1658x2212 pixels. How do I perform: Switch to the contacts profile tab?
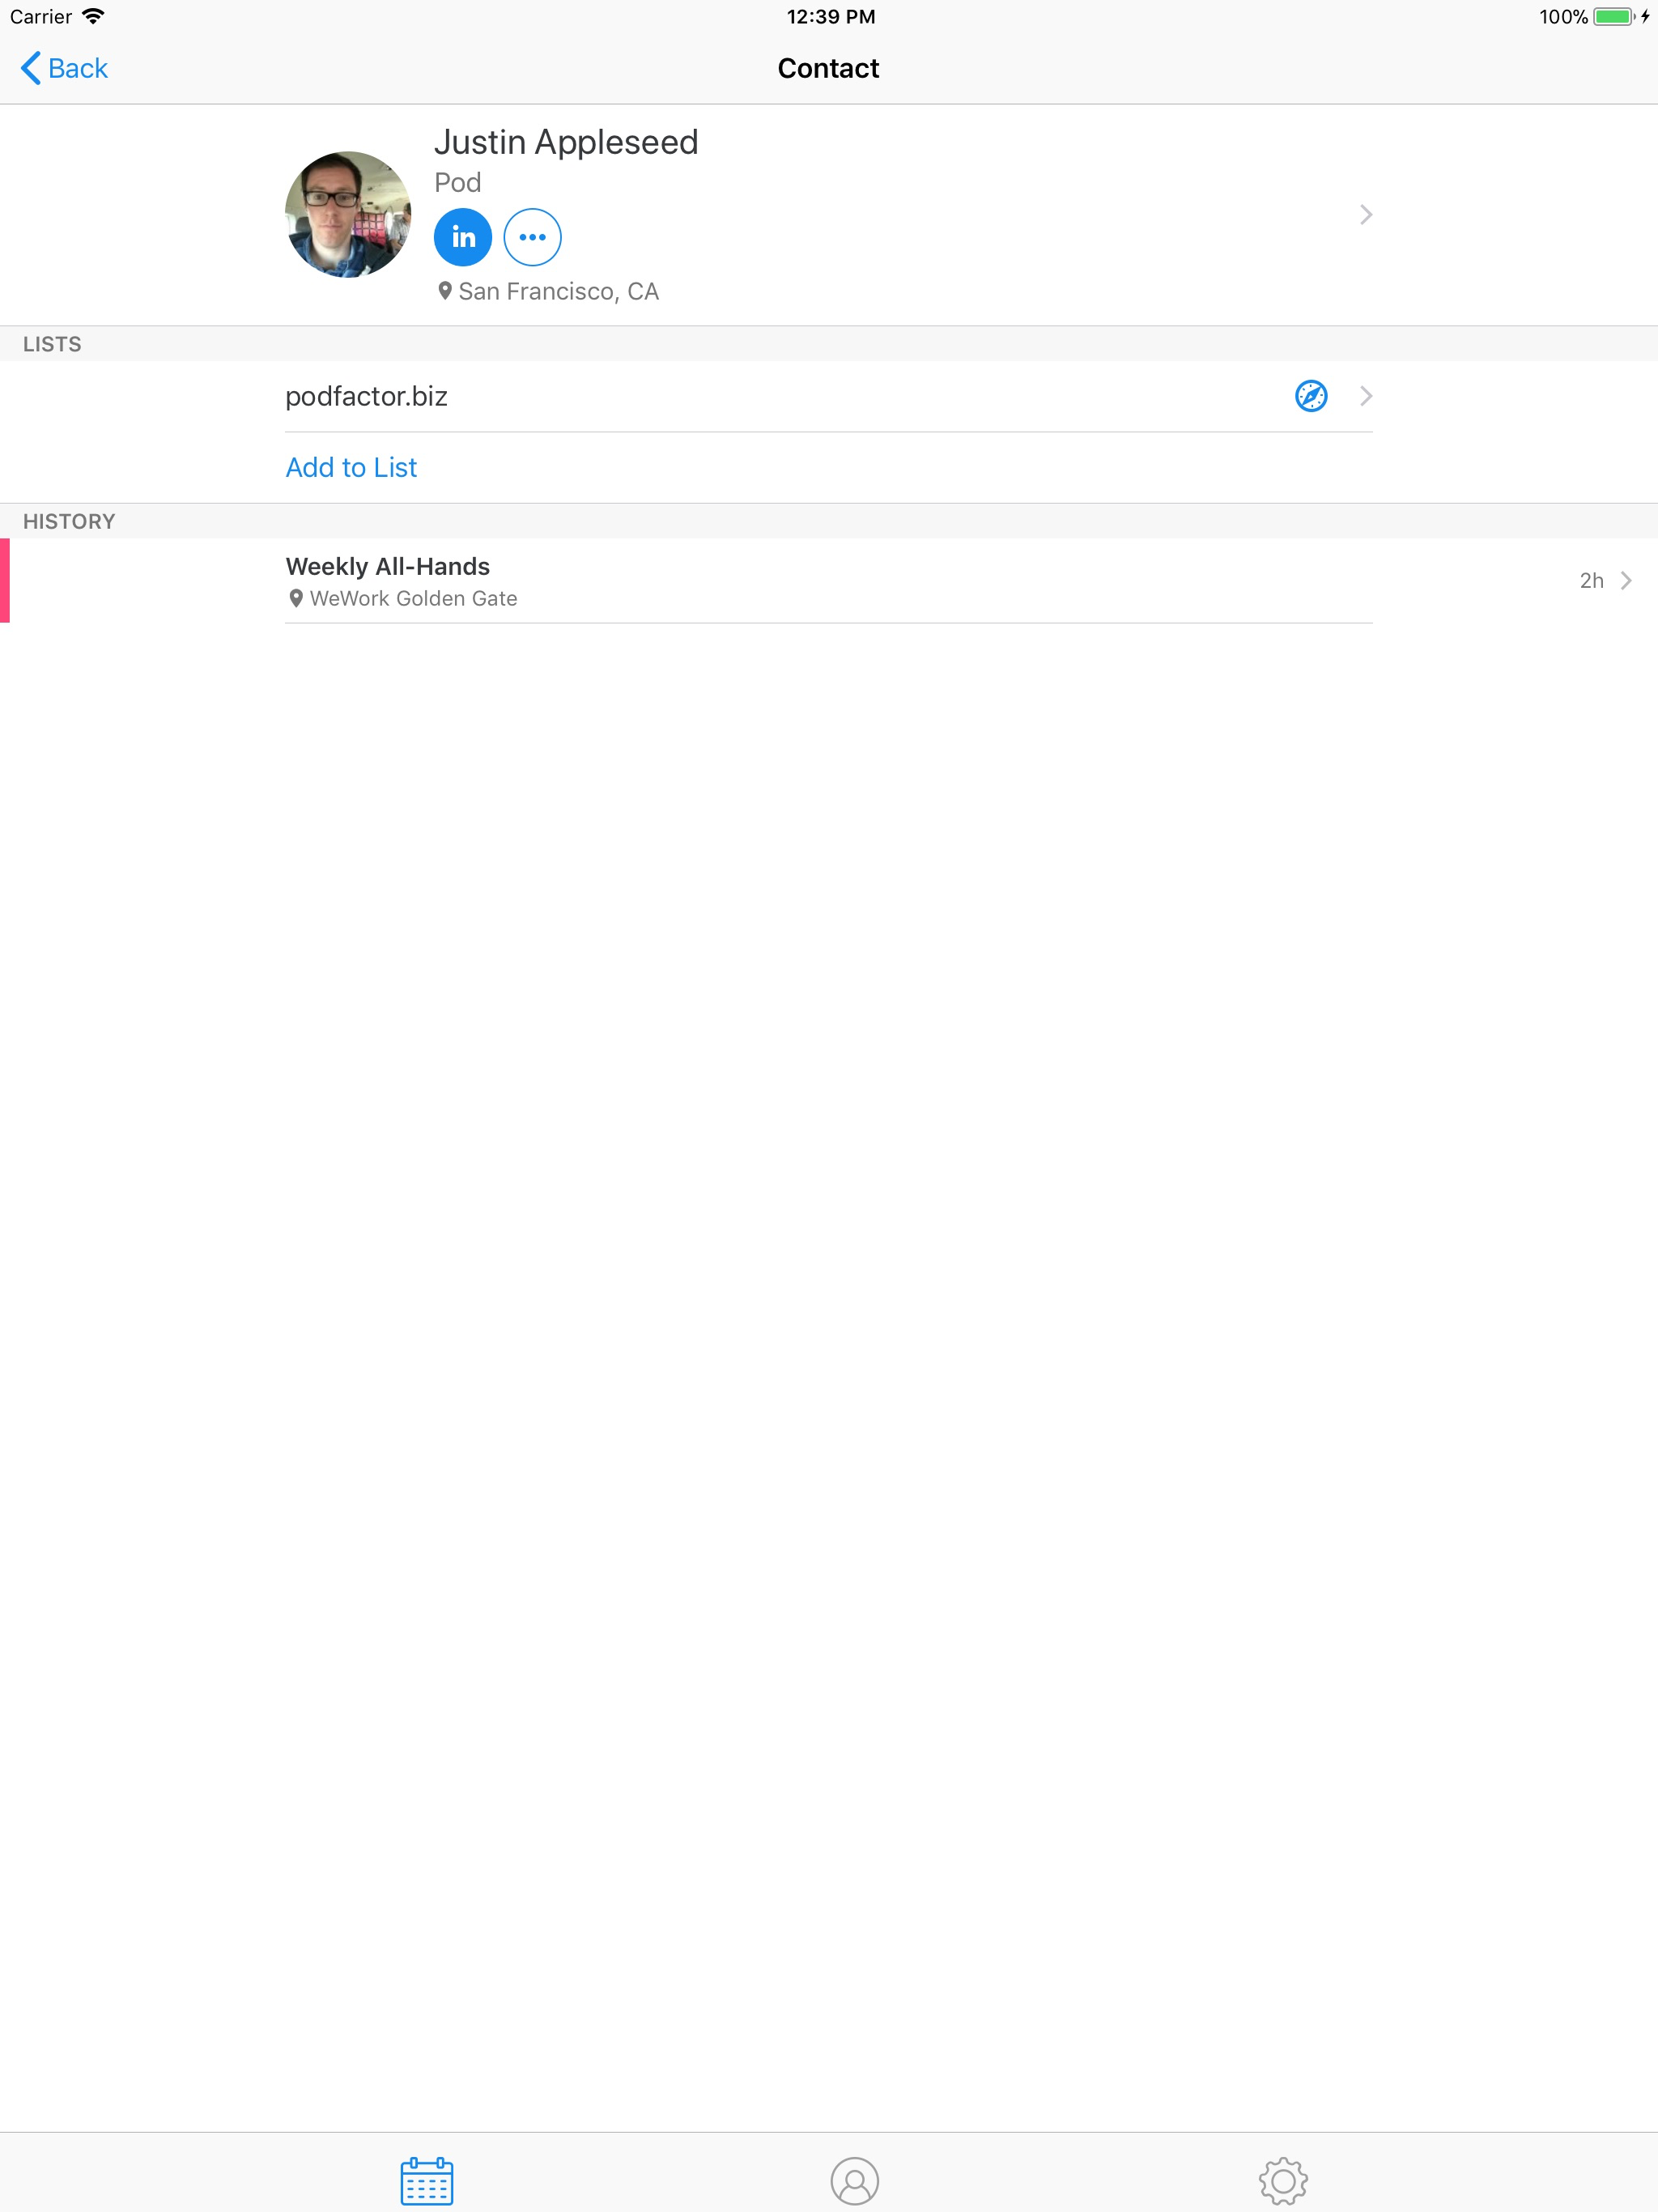click(854, 2180)
